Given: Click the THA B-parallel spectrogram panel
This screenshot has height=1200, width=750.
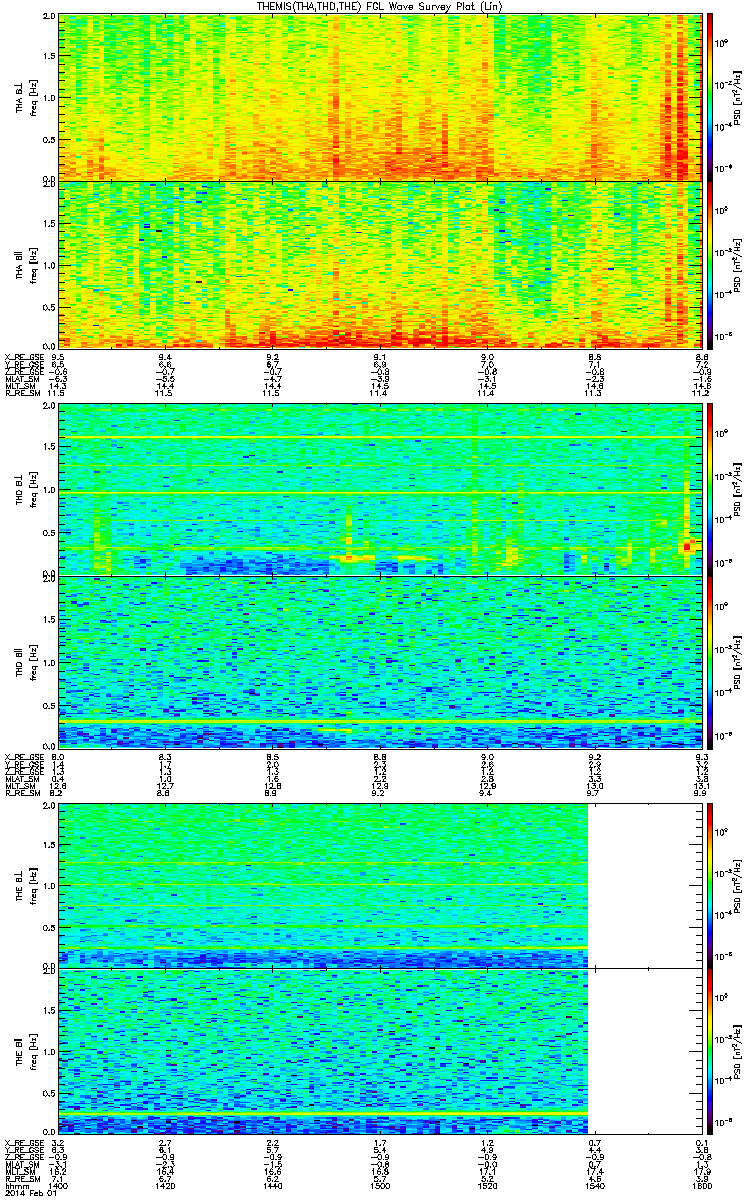Looking at the screenshot, I should tap(378, 263).
